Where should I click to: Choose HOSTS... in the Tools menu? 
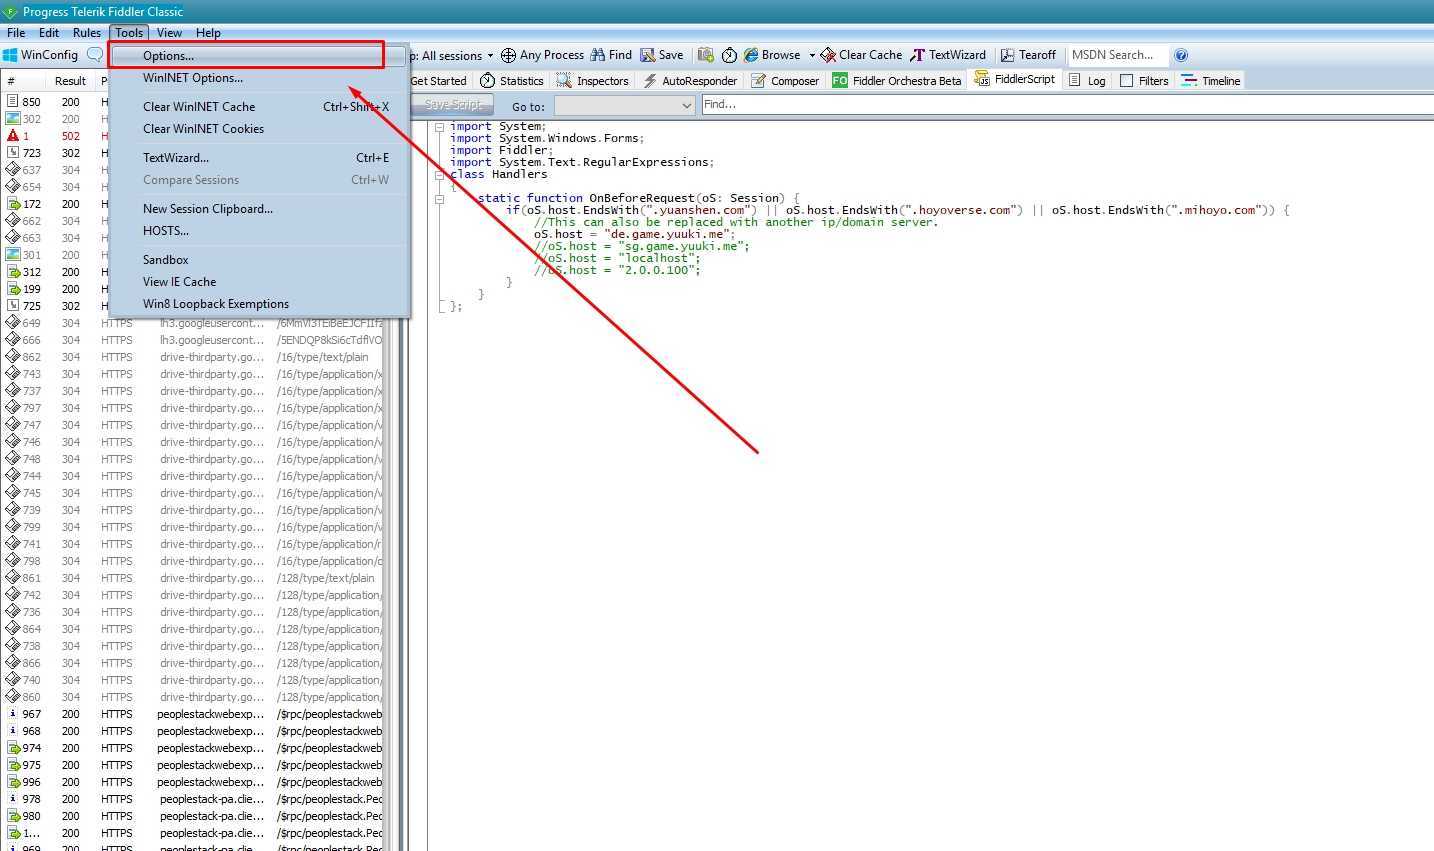pyautogui.click(x=166, y=231)
